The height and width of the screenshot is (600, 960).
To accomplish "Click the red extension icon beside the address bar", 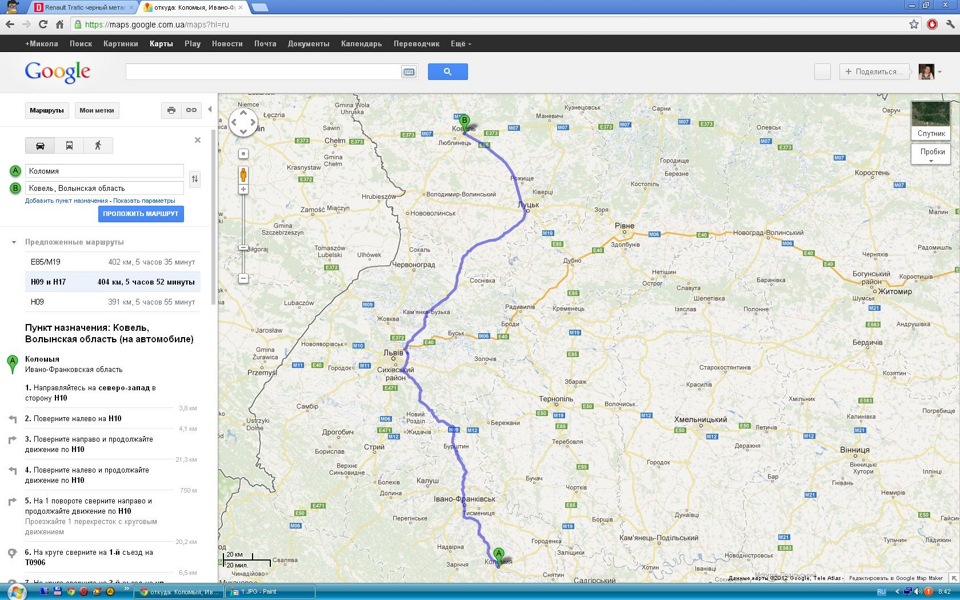I will pos(932,24).
